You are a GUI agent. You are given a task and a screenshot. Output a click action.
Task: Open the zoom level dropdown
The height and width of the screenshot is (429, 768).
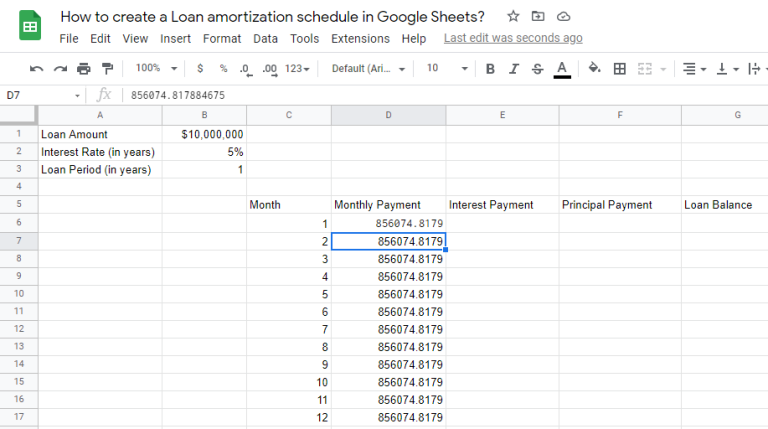156,68
